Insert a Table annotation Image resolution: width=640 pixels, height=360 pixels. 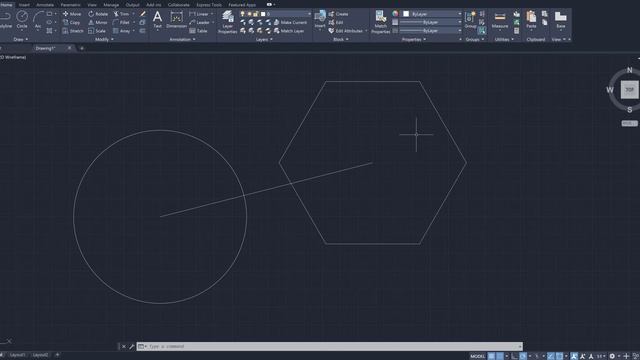coord(198,31)
